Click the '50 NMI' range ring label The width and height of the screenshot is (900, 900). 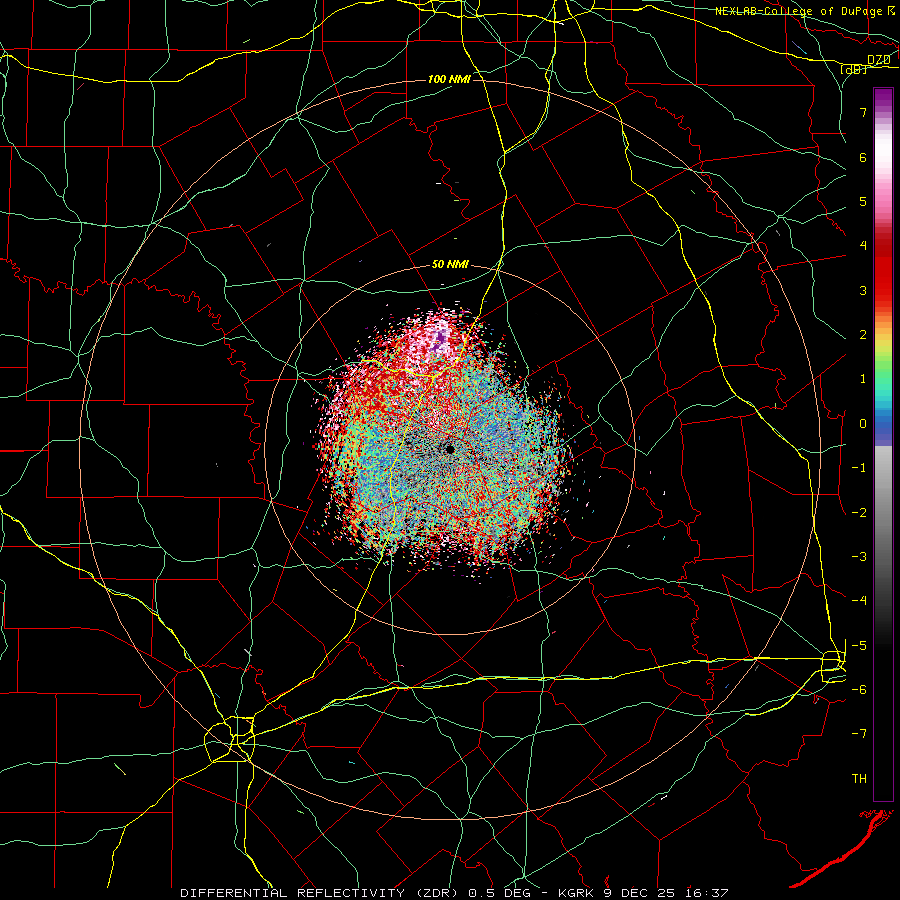pos(450,264)
